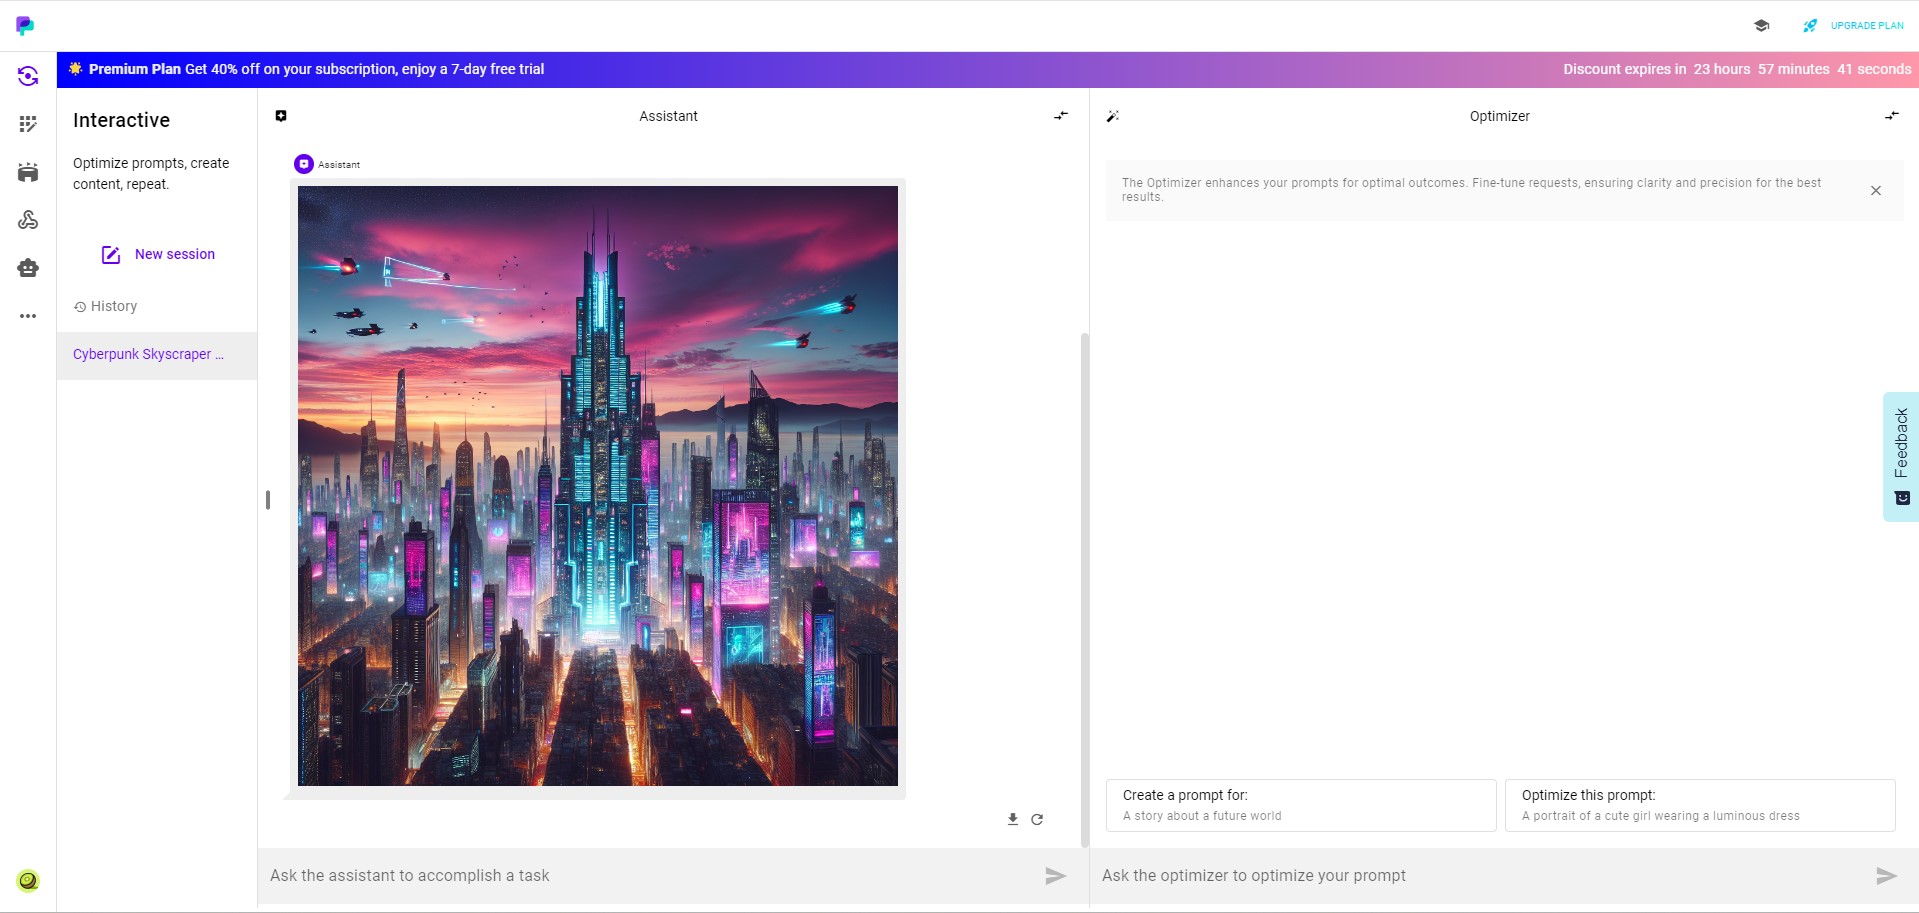Viewport: 1919px width, 913px height.
Task: Dismiss the Optimizer info message
Action: (1876, 190)
